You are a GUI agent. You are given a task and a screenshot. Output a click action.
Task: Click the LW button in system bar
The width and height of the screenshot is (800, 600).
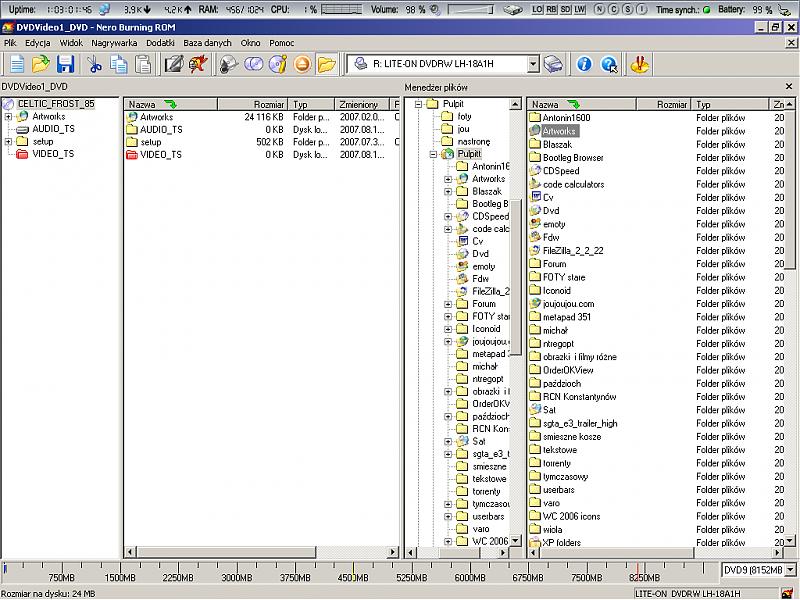click(x=580, y=9)
